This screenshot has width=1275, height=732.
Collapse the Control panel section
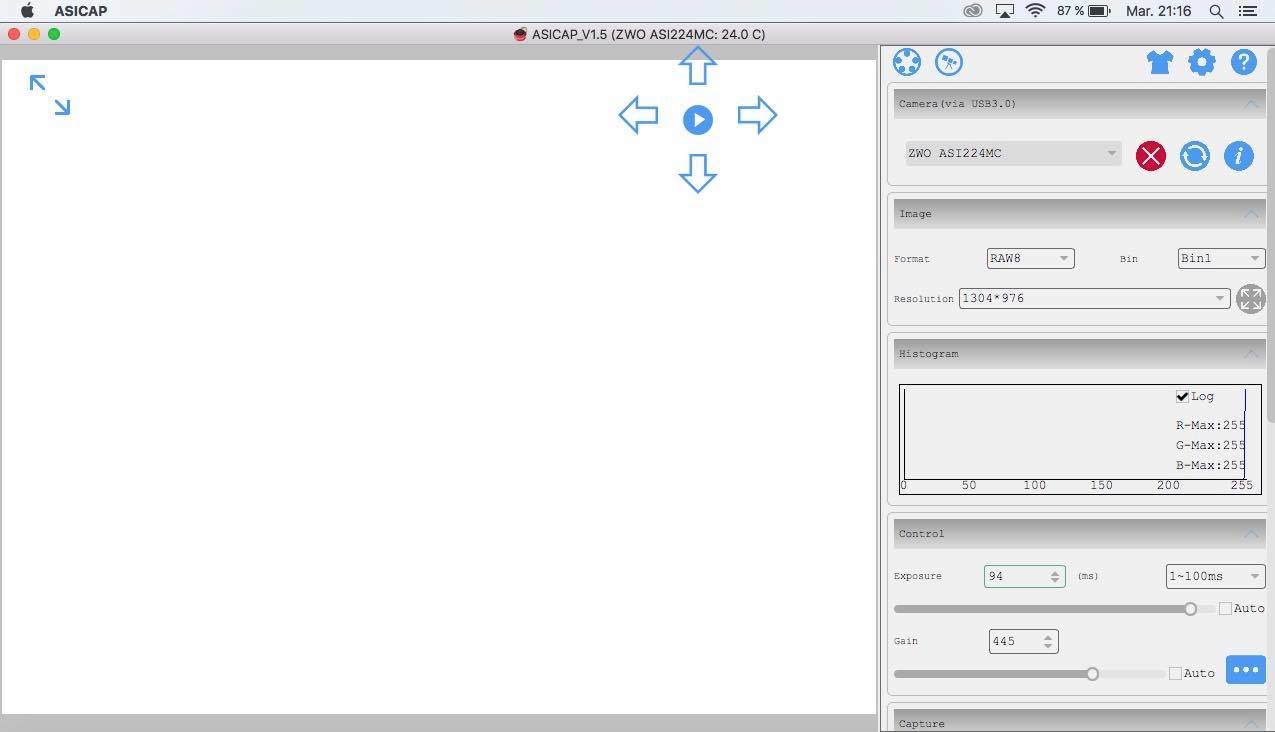point(1251,534)
